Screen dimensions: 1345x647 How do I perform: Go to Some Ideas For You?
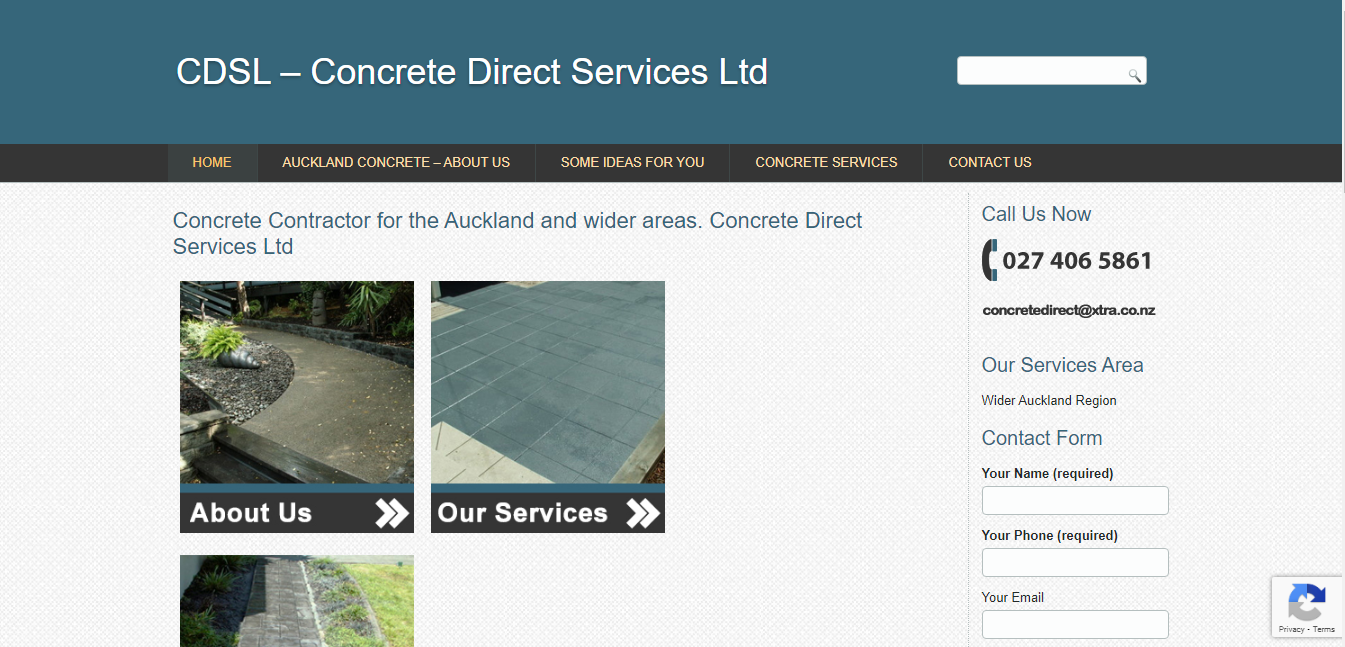[632, 162]
